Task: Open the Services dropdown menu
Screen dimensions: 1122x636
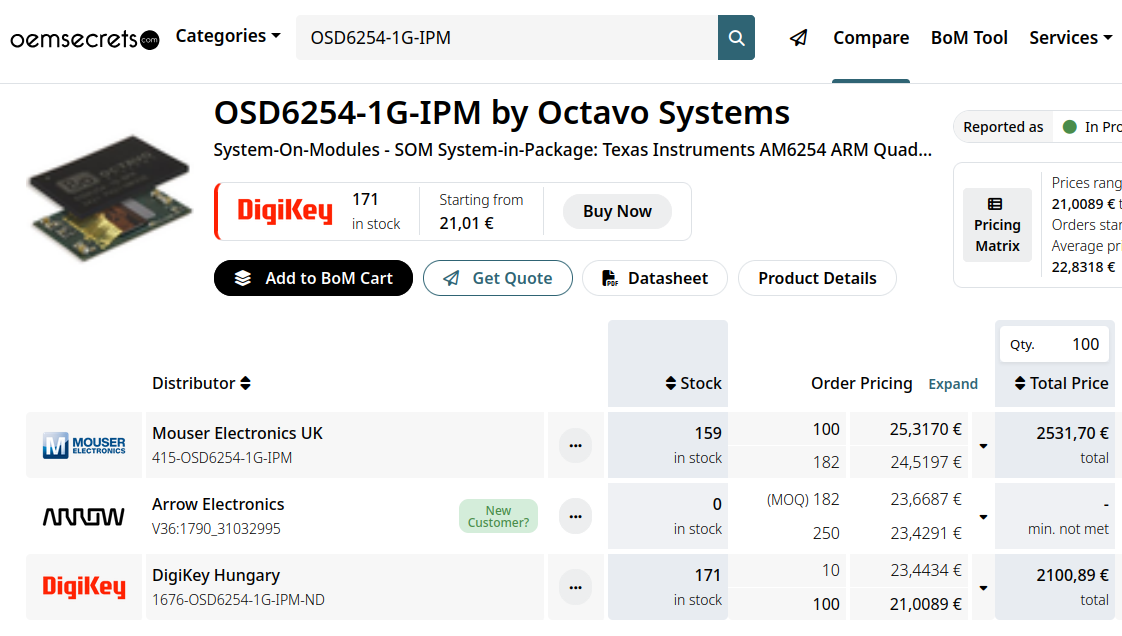Action: [1070, 37]
